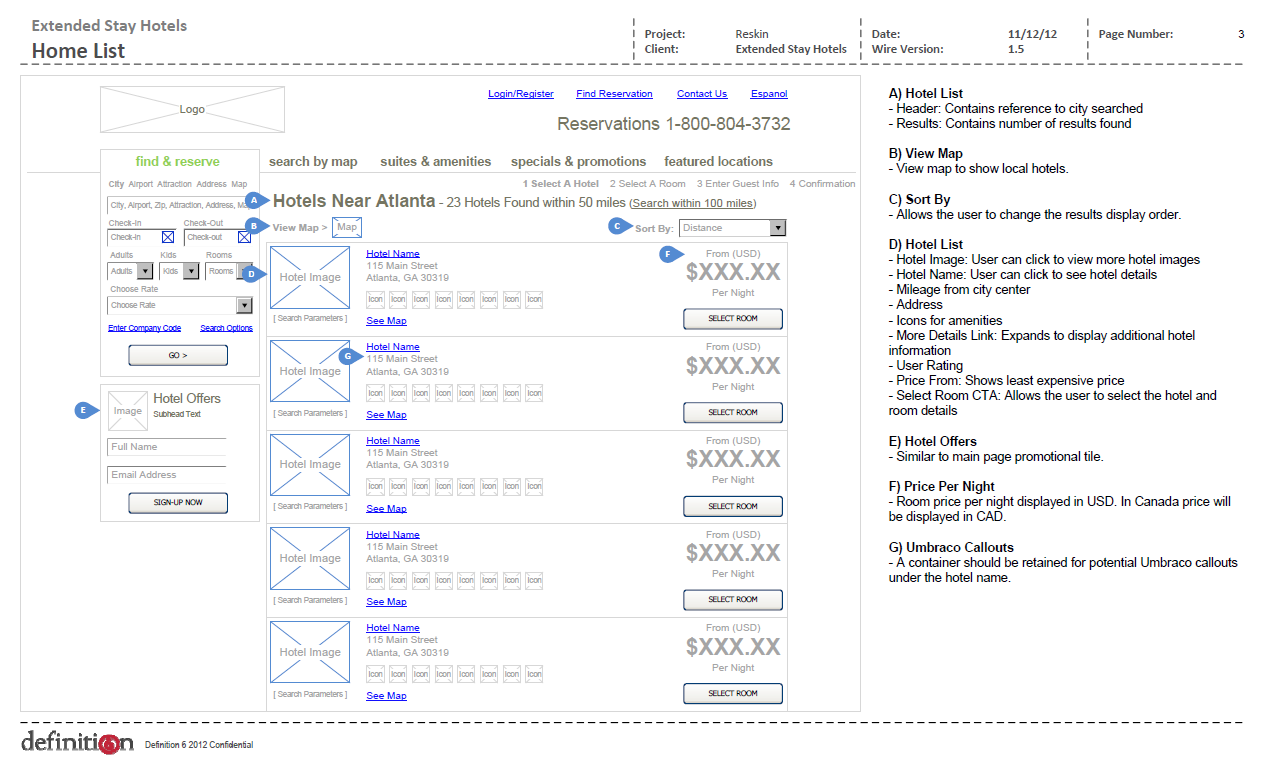The height and width of the screenshot is (762, 1266).
Task: Click See Map for the first hotel
Action: click(x=386, y=321)
